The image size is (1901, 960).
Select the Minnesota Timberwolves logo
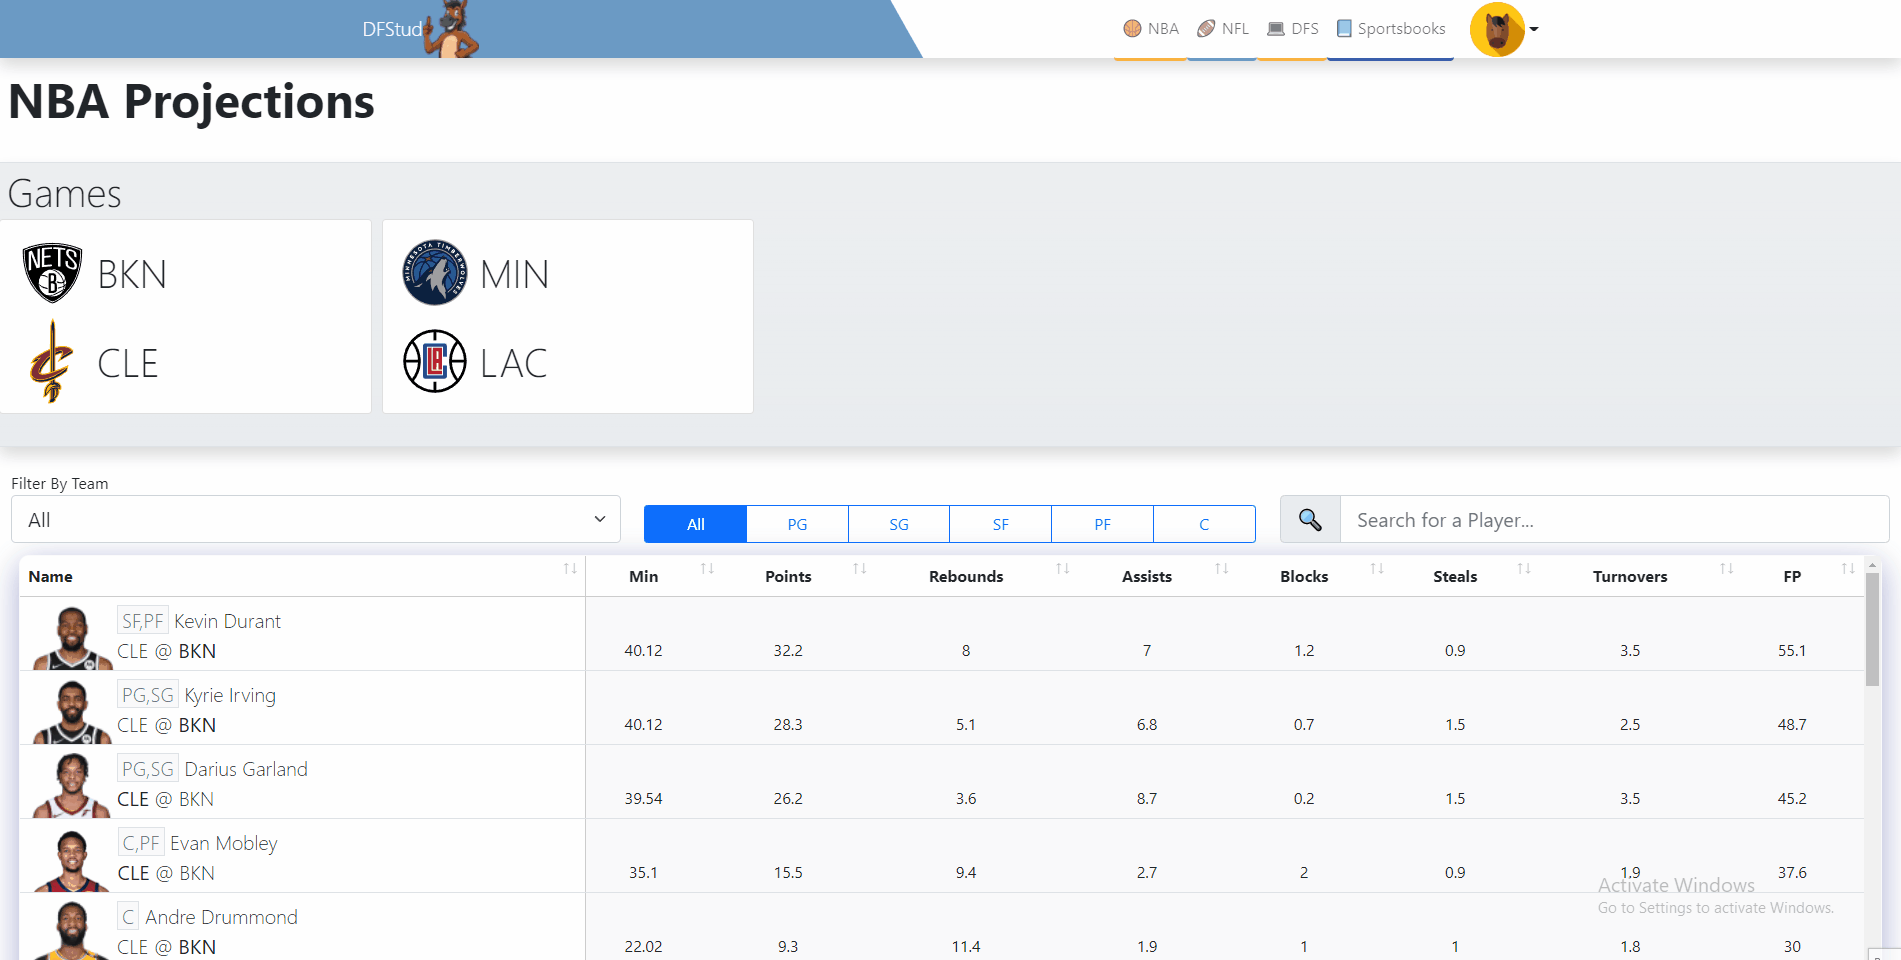pyautogui.click(x=435, y=273)
